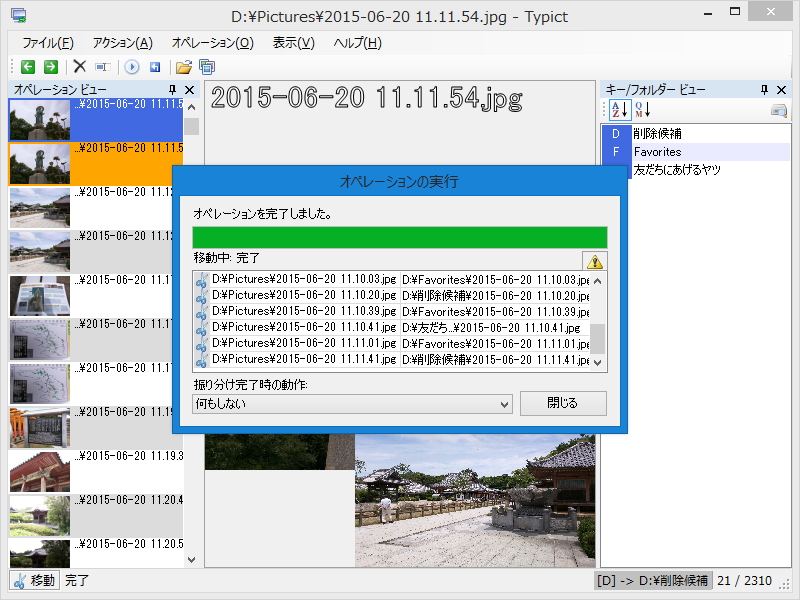Open the ヘルプ(H) menu
This screenshot has height=600, width=800.
click(x=357, y=43)
